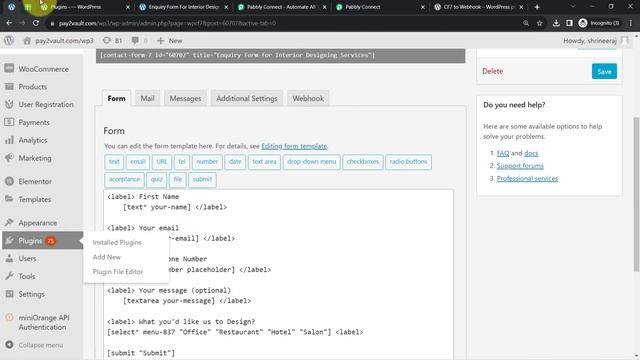The image size is (640, 360).
Task: Select Installed Plugins from the flyout
Action: 117,242
